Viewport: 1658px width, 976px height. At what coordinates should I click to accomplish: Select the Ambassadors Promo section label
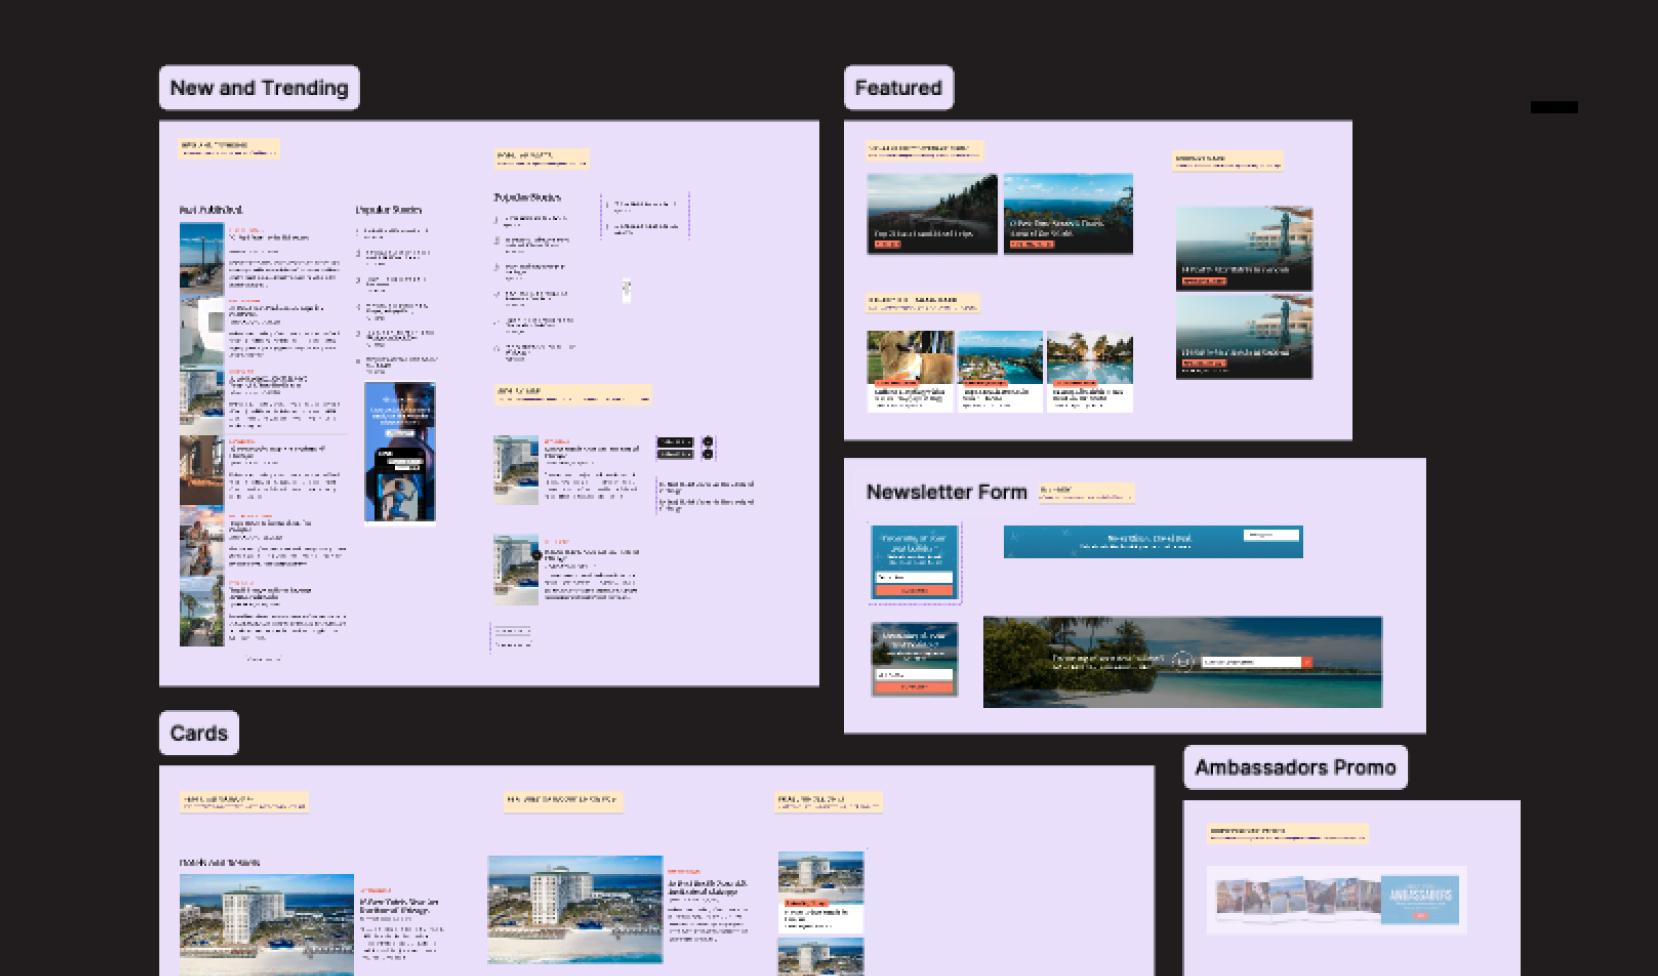tap(1295, 767)
